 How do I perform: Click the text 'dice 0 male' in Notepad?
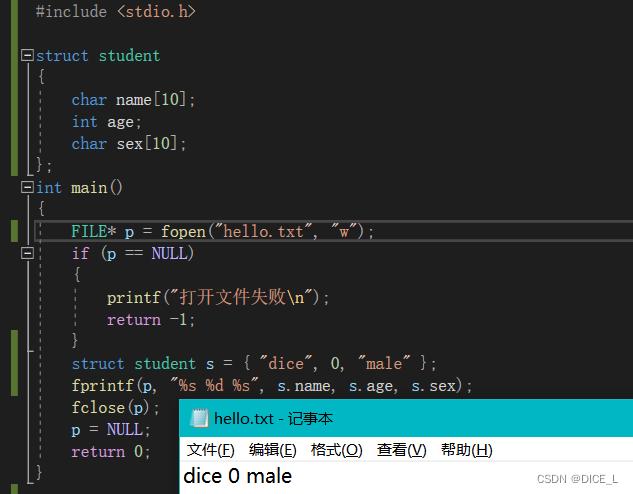(237, 476)
